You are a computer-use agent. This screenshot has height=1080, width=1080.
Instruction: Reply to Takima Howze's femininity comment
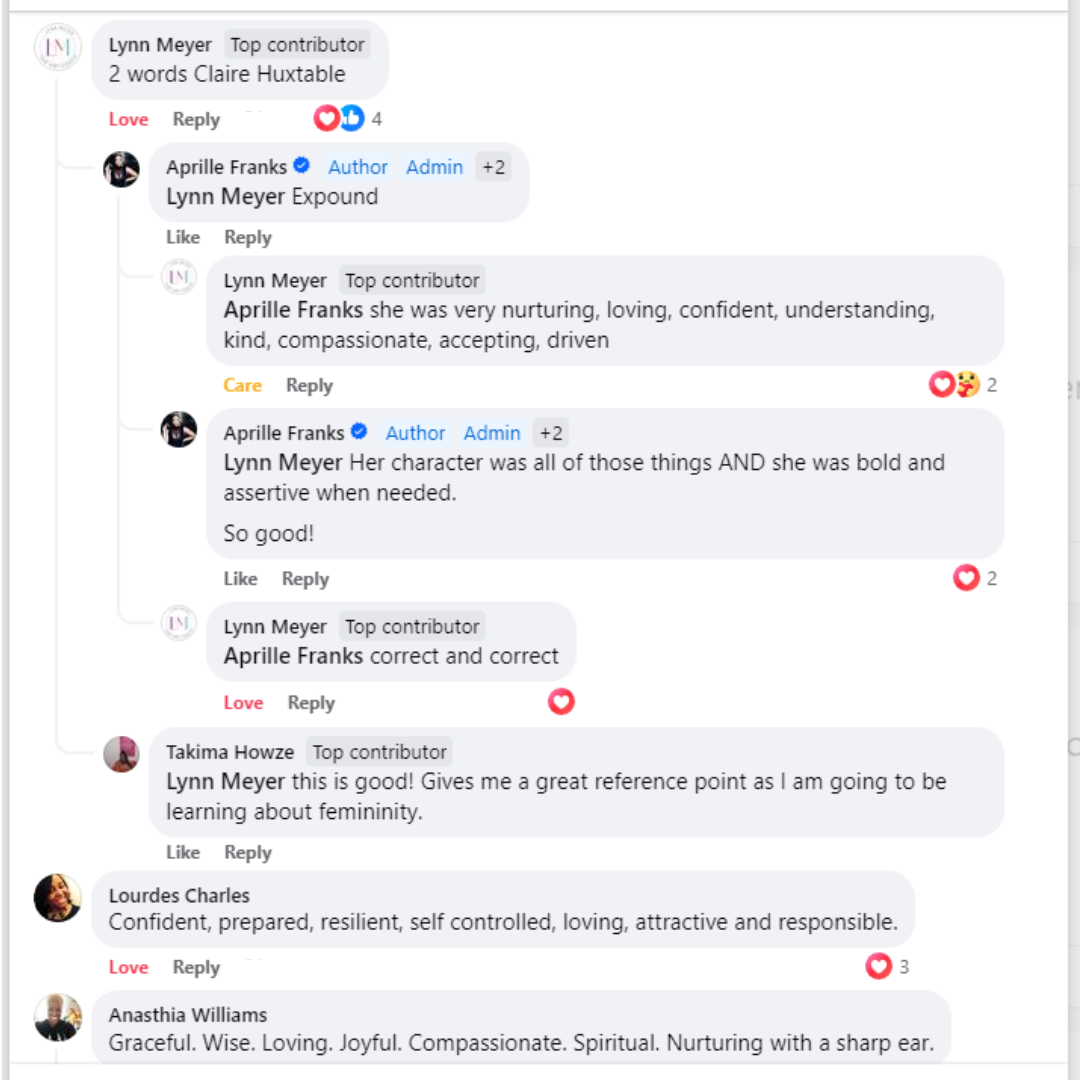[248, 853]
